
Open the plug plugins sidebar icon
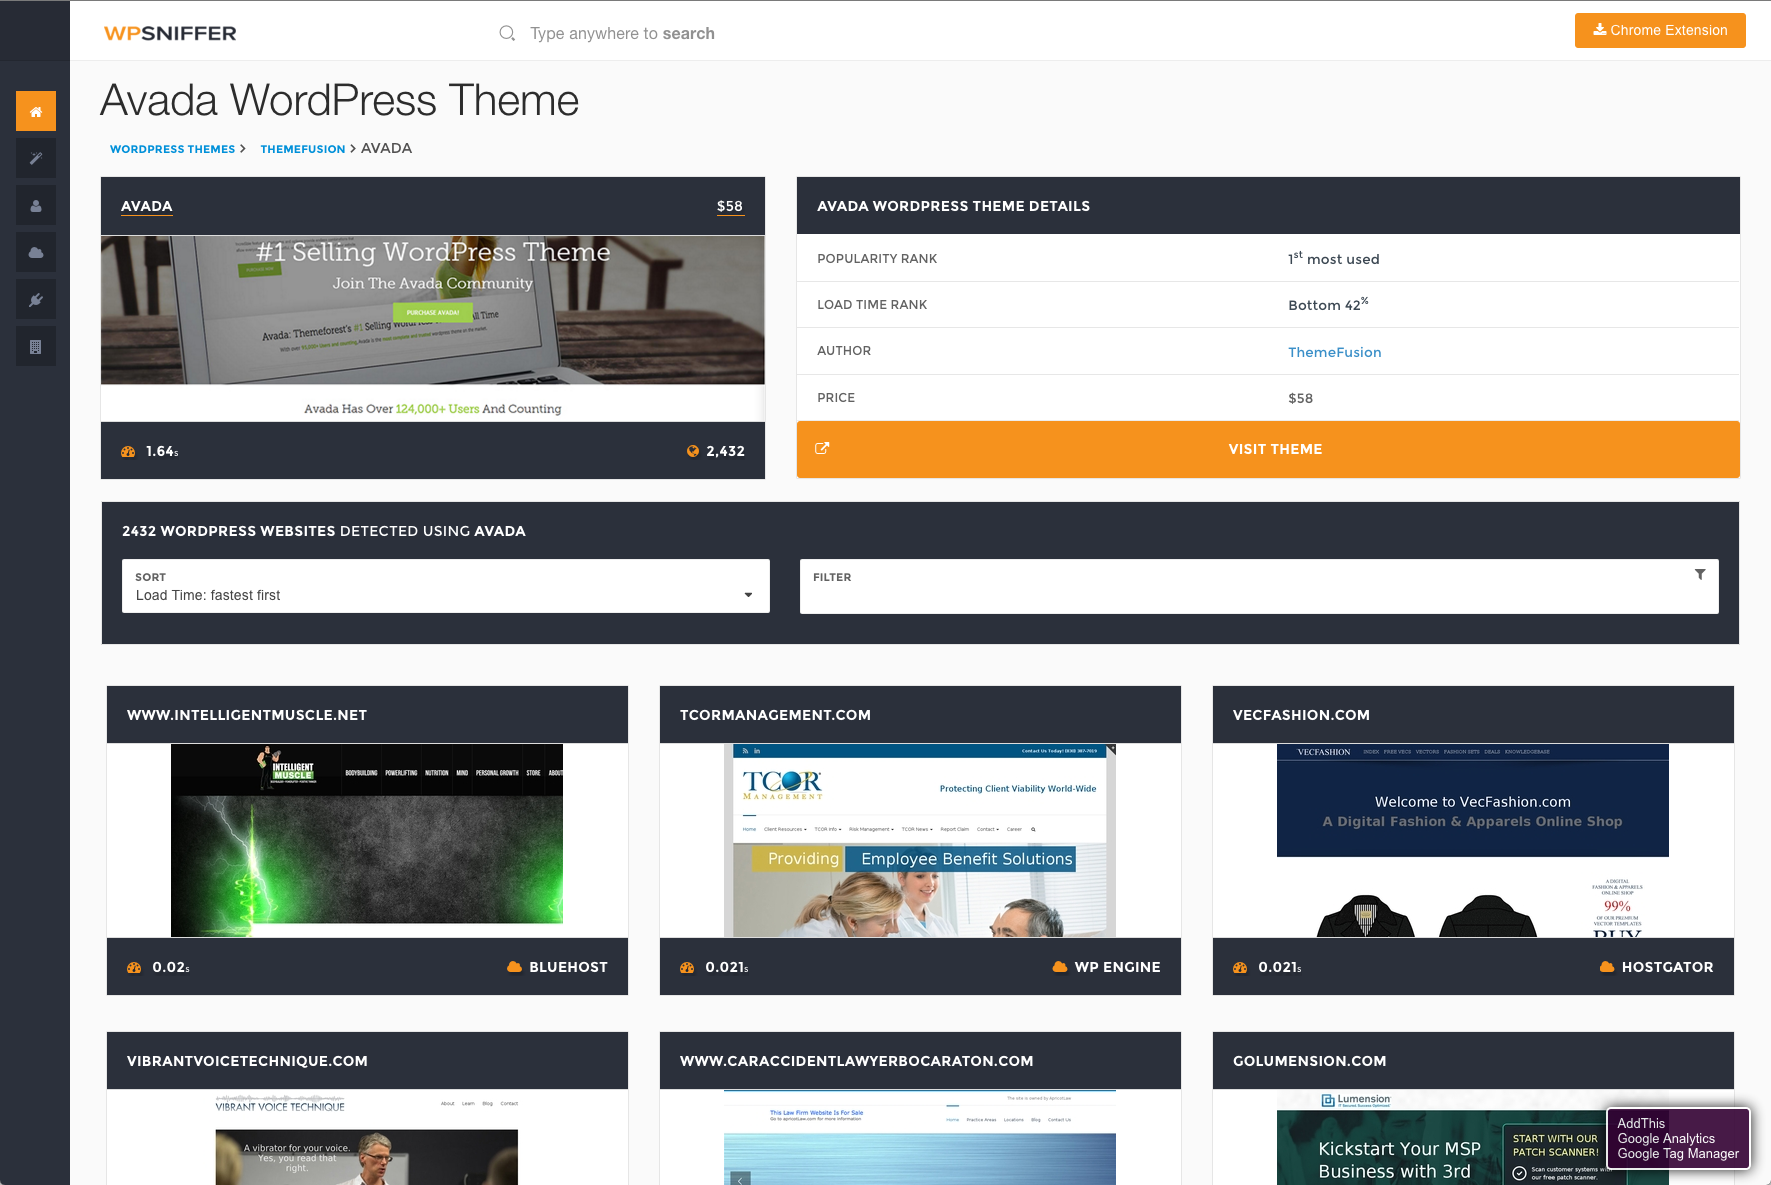click(36, 299)
